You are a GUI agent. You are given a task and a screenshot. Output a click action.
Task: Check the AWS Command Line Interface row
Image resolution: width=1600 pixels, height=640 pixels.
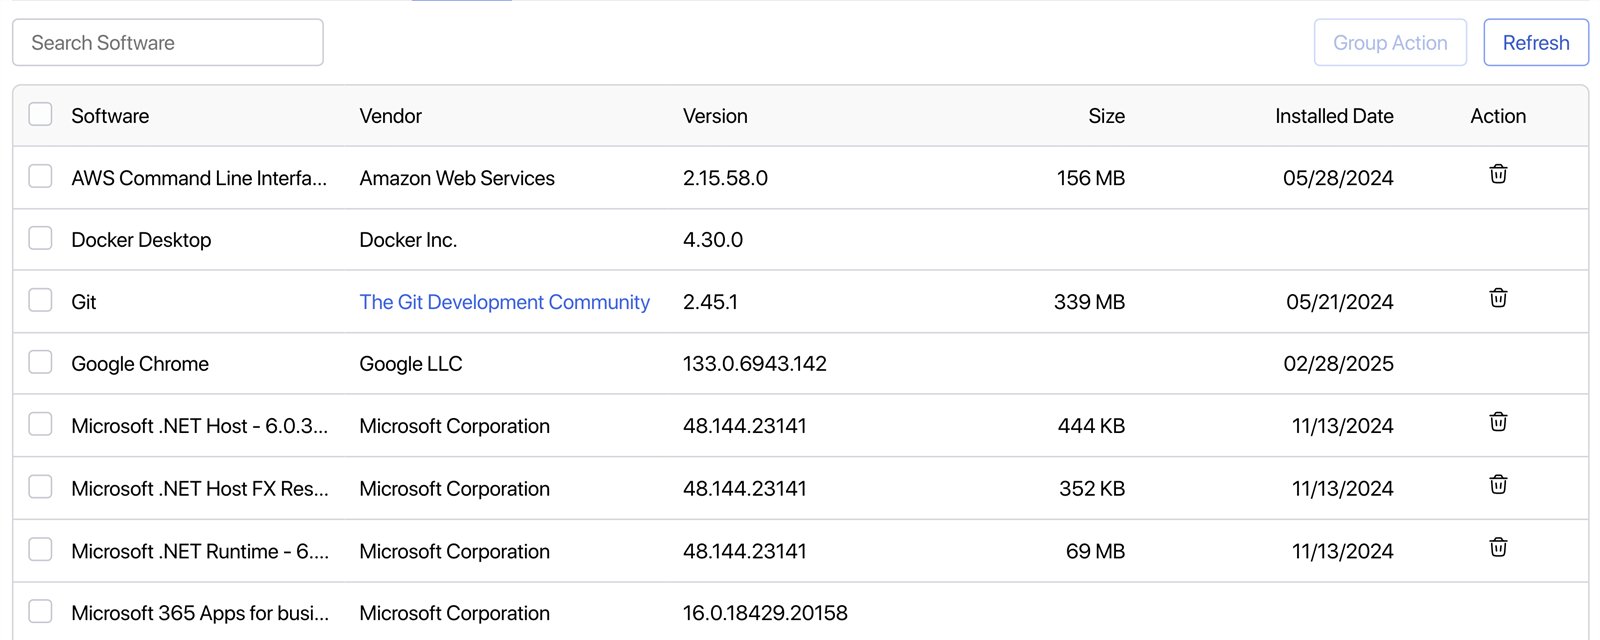click(x=40, y=176)
